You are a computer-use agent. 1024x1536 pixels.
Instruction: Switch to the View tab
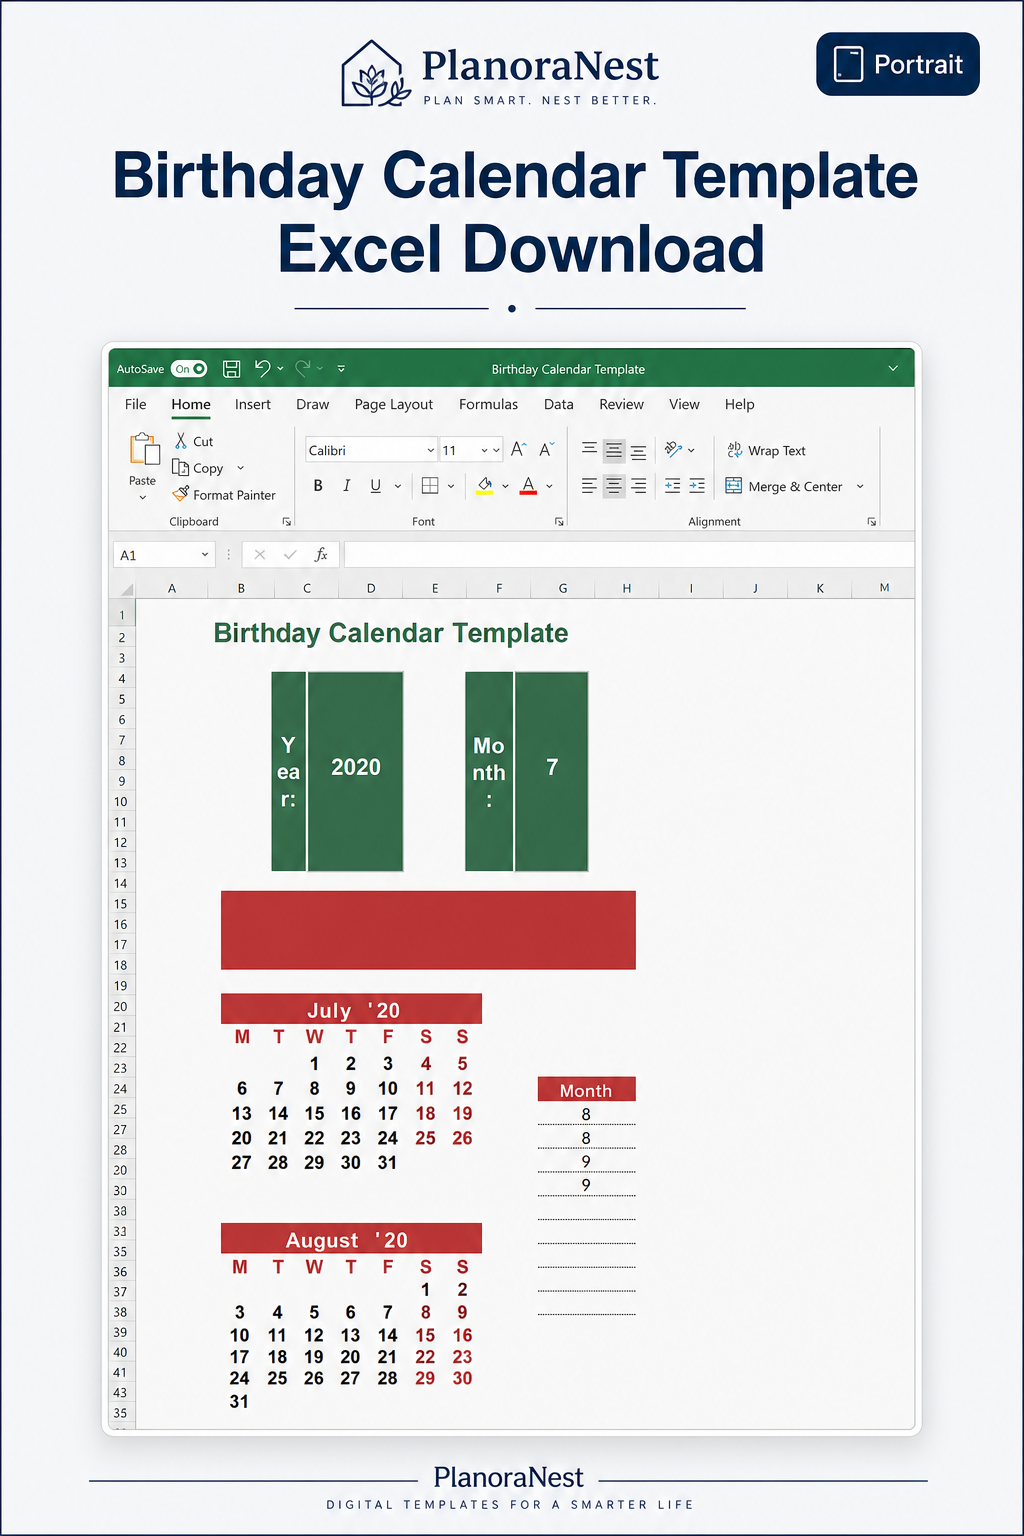click(x=685, y=405)
